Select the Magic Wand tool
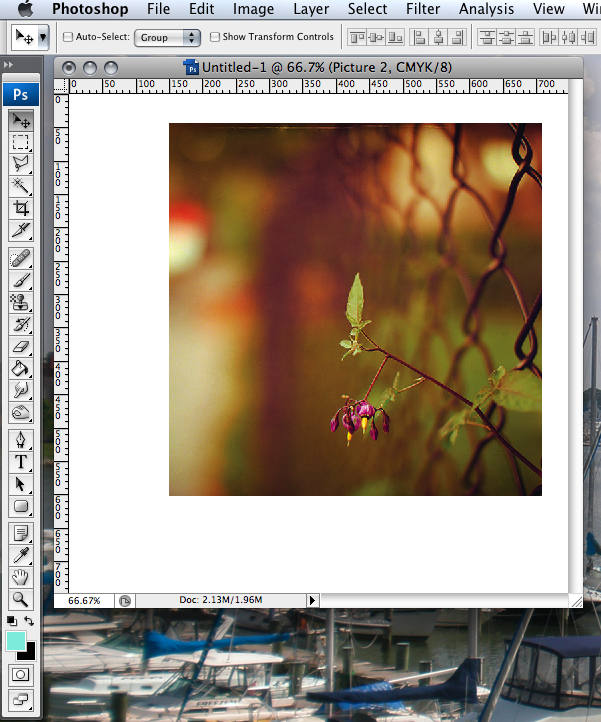Viewport: 601px width, 722px height. coord(21,186)
